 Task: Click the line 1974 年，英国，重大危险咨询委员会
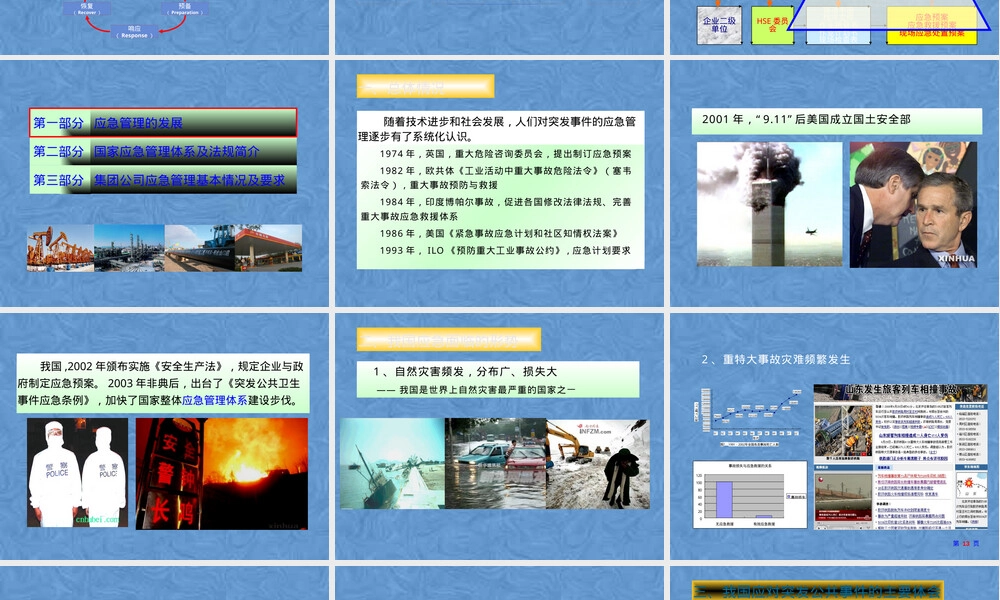coord(505,154)
